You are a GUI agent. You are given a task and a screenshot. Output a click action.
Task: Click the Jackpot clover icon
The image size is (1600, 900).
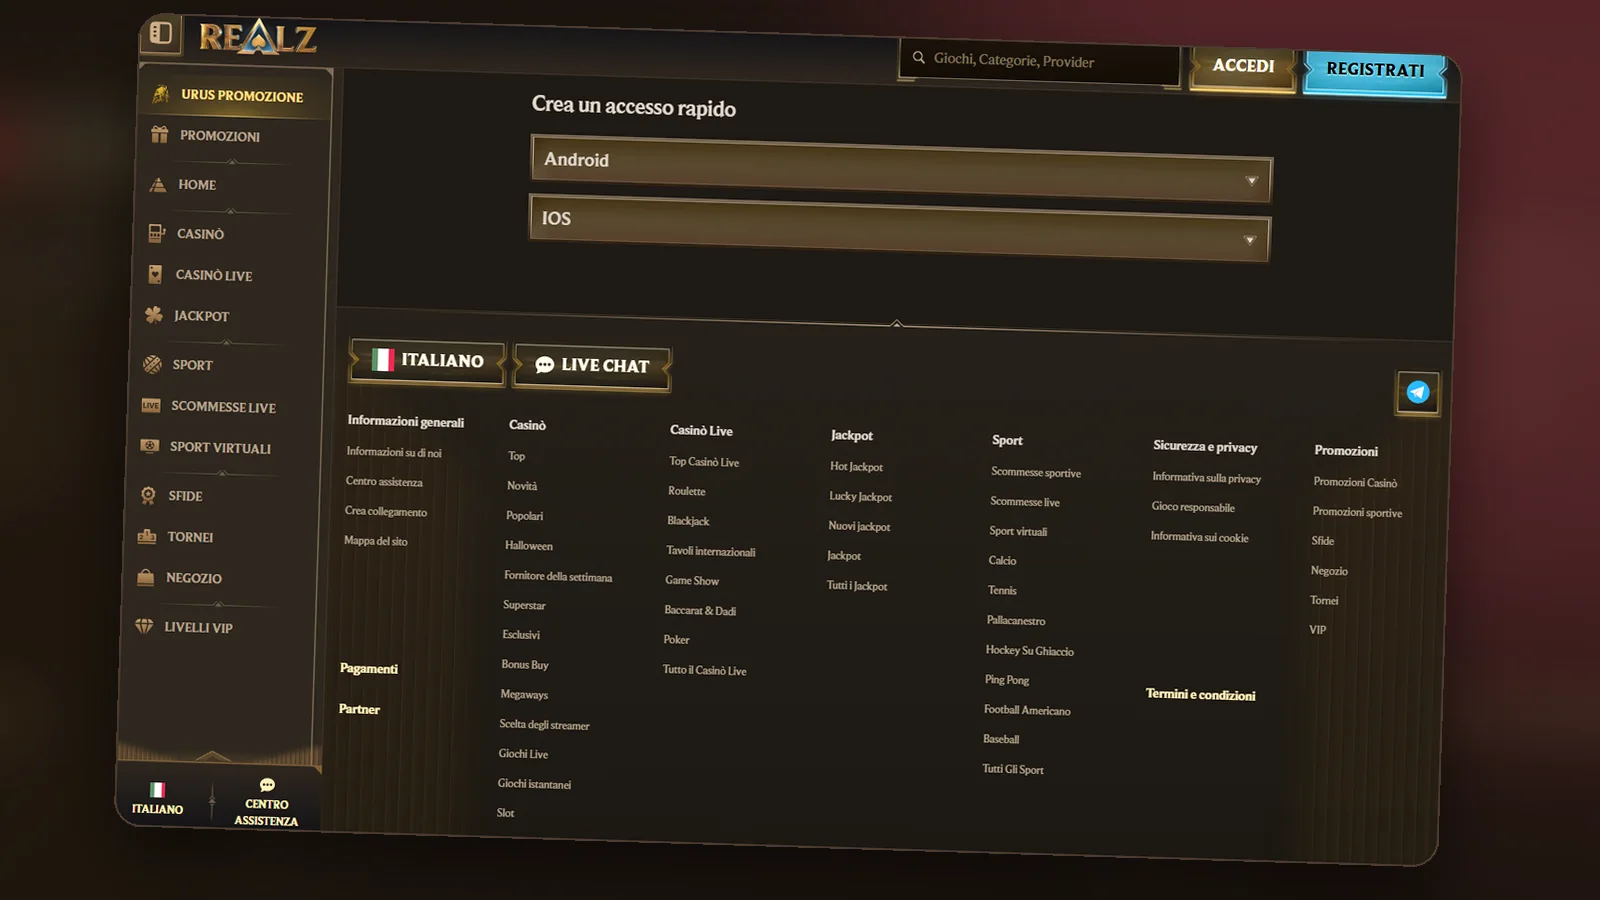(x=153, y=315)
